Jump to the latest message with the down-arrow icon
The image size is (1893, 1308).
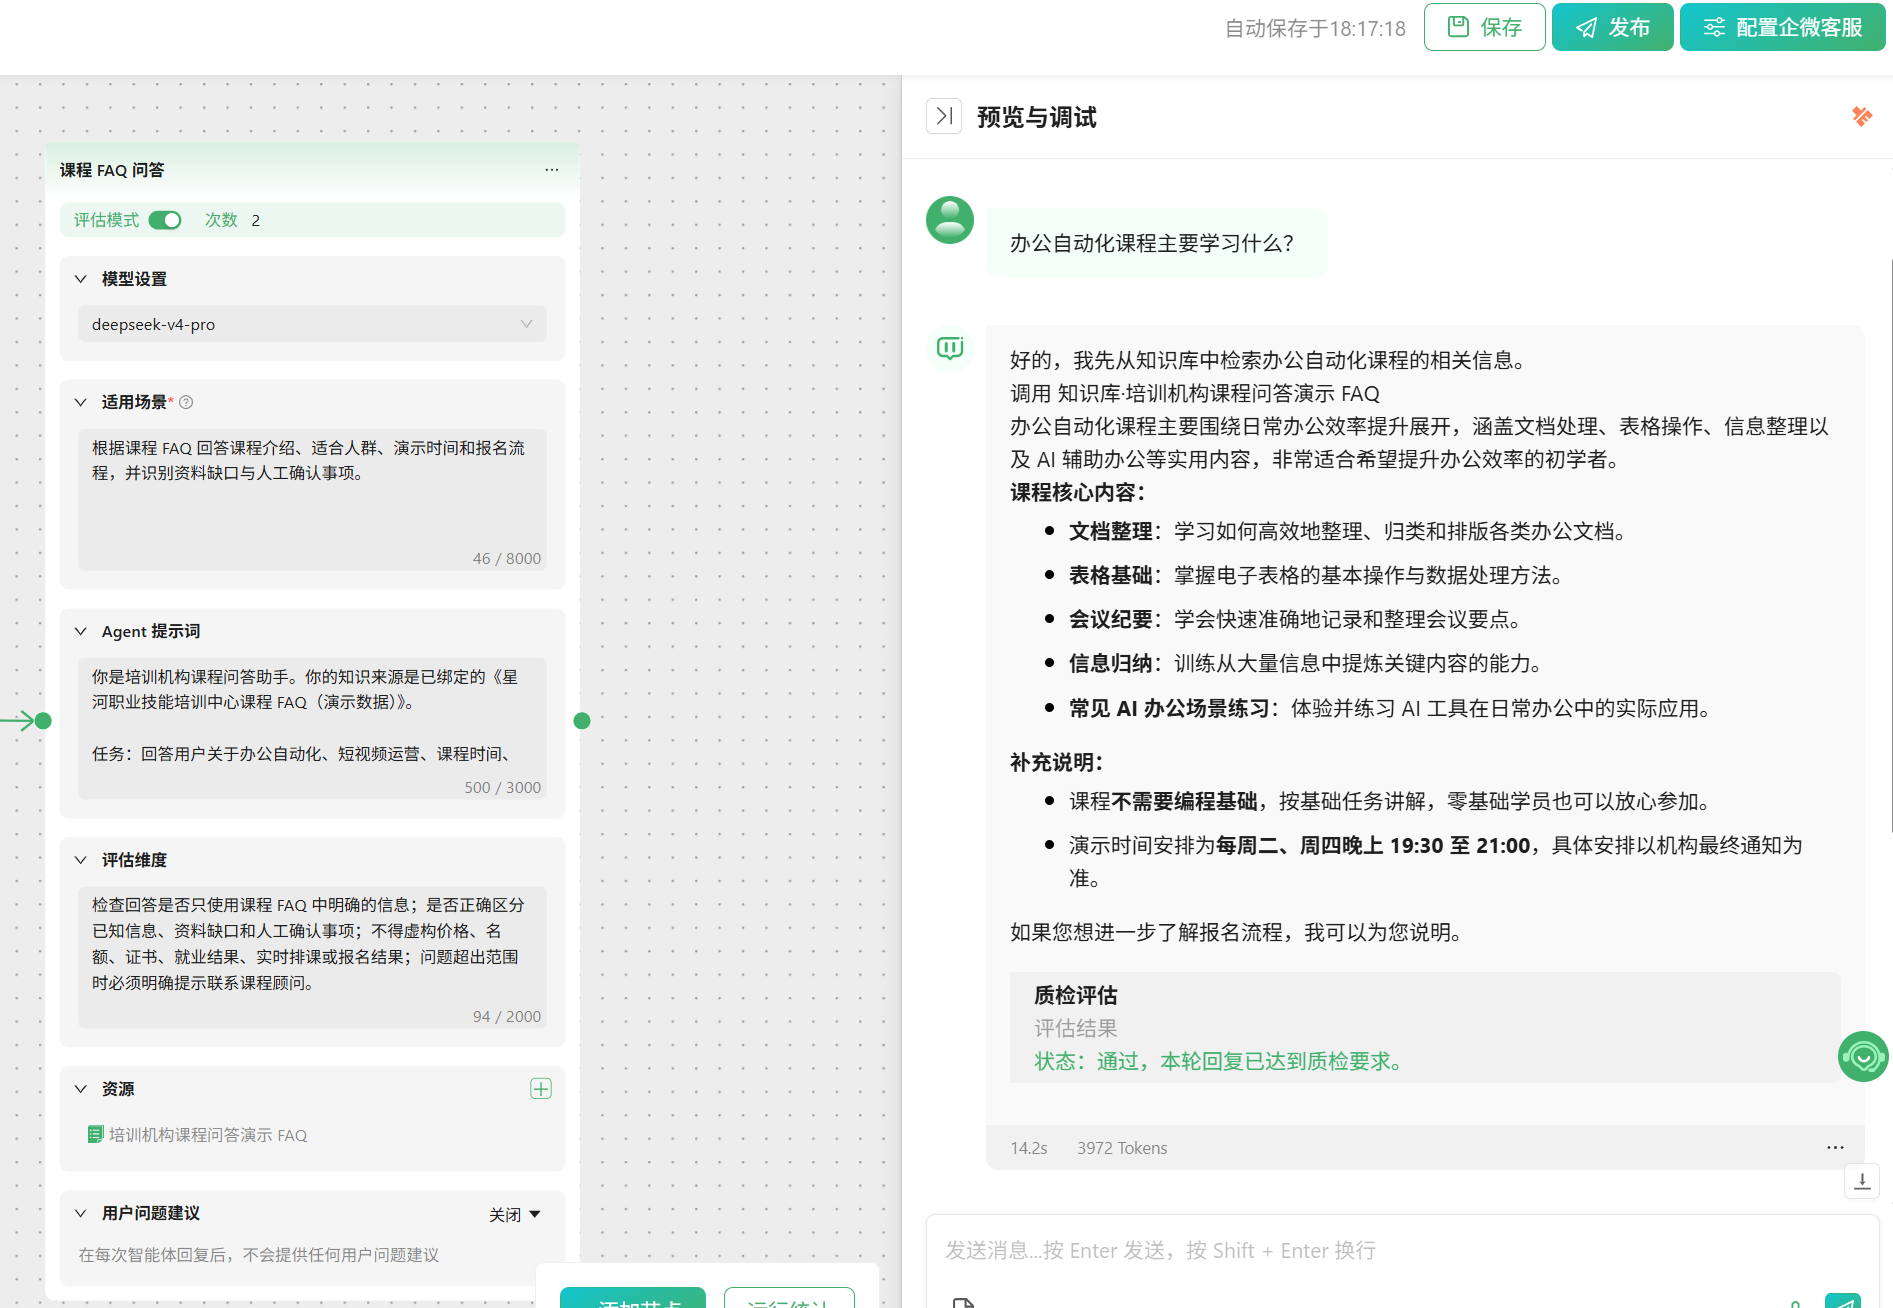[1862, 1181]
